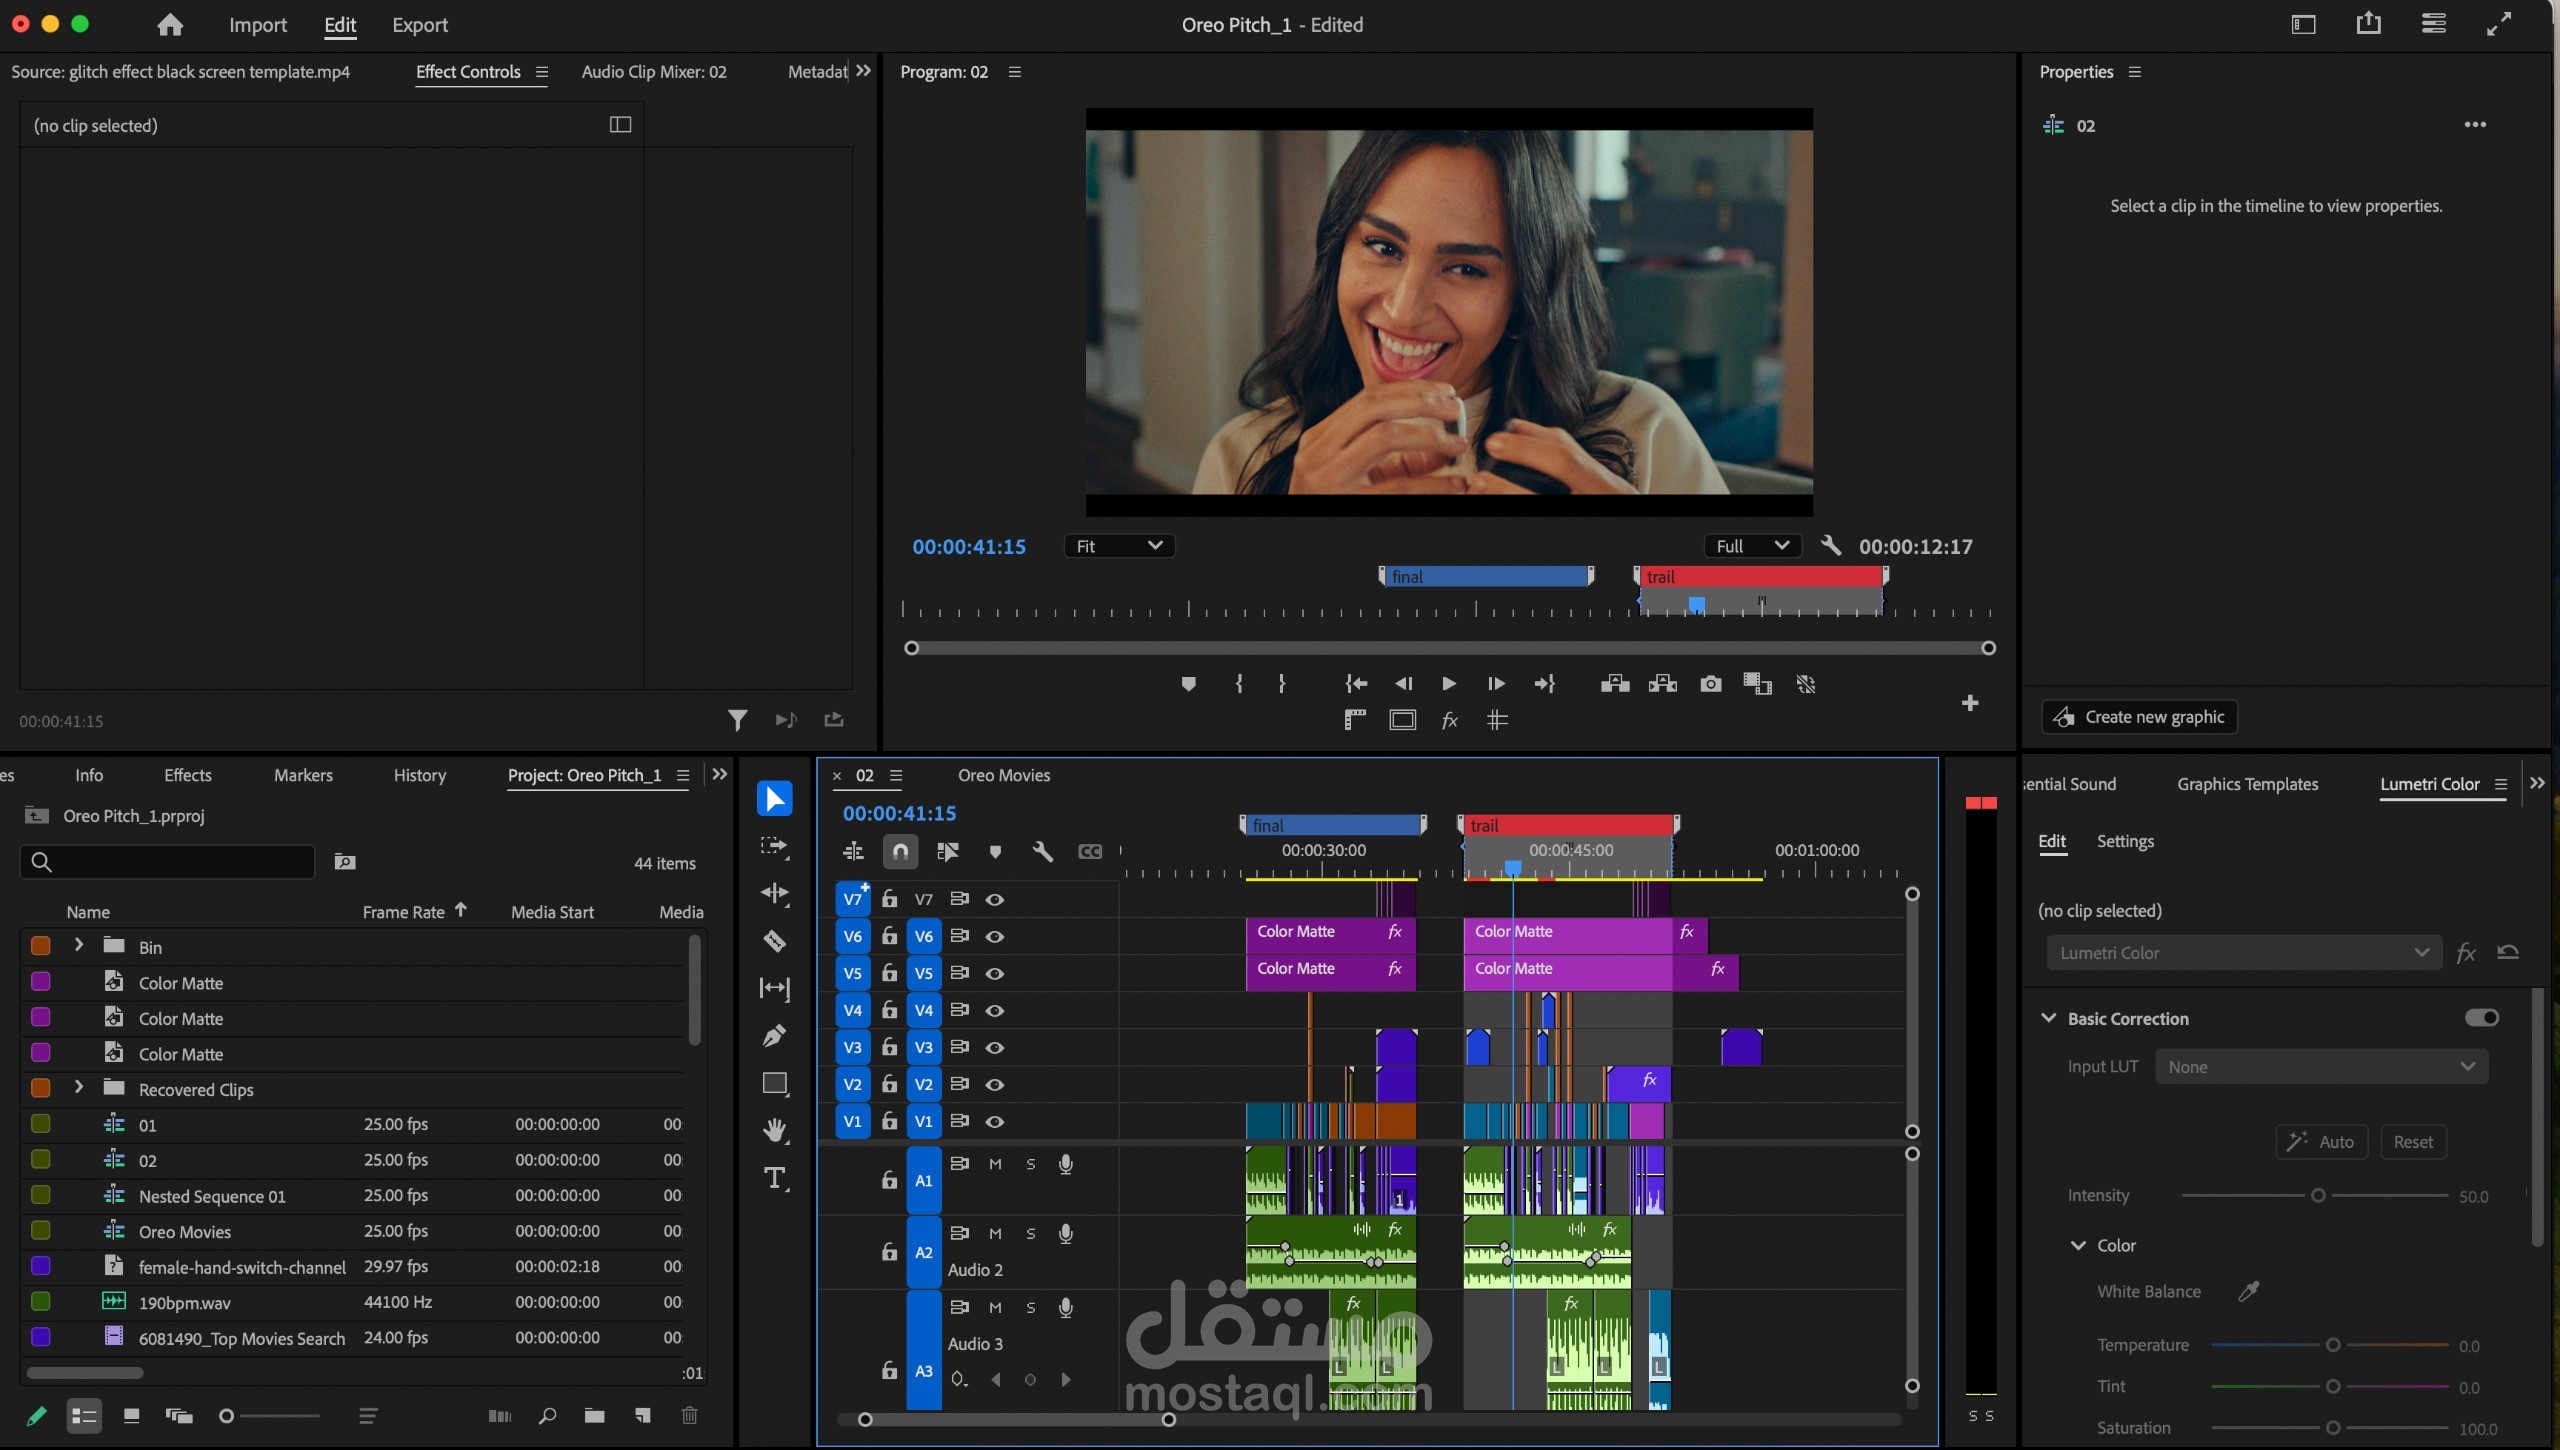Select the Hand tool

pyautogui.click(x=774, y=1130)
